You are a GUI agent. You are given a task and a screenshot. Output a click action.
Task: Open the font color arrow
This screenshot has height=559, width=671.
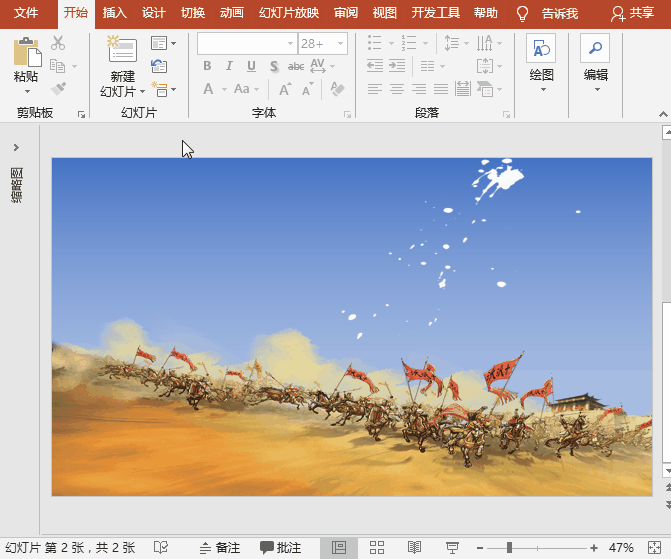(x=224, y=89)
